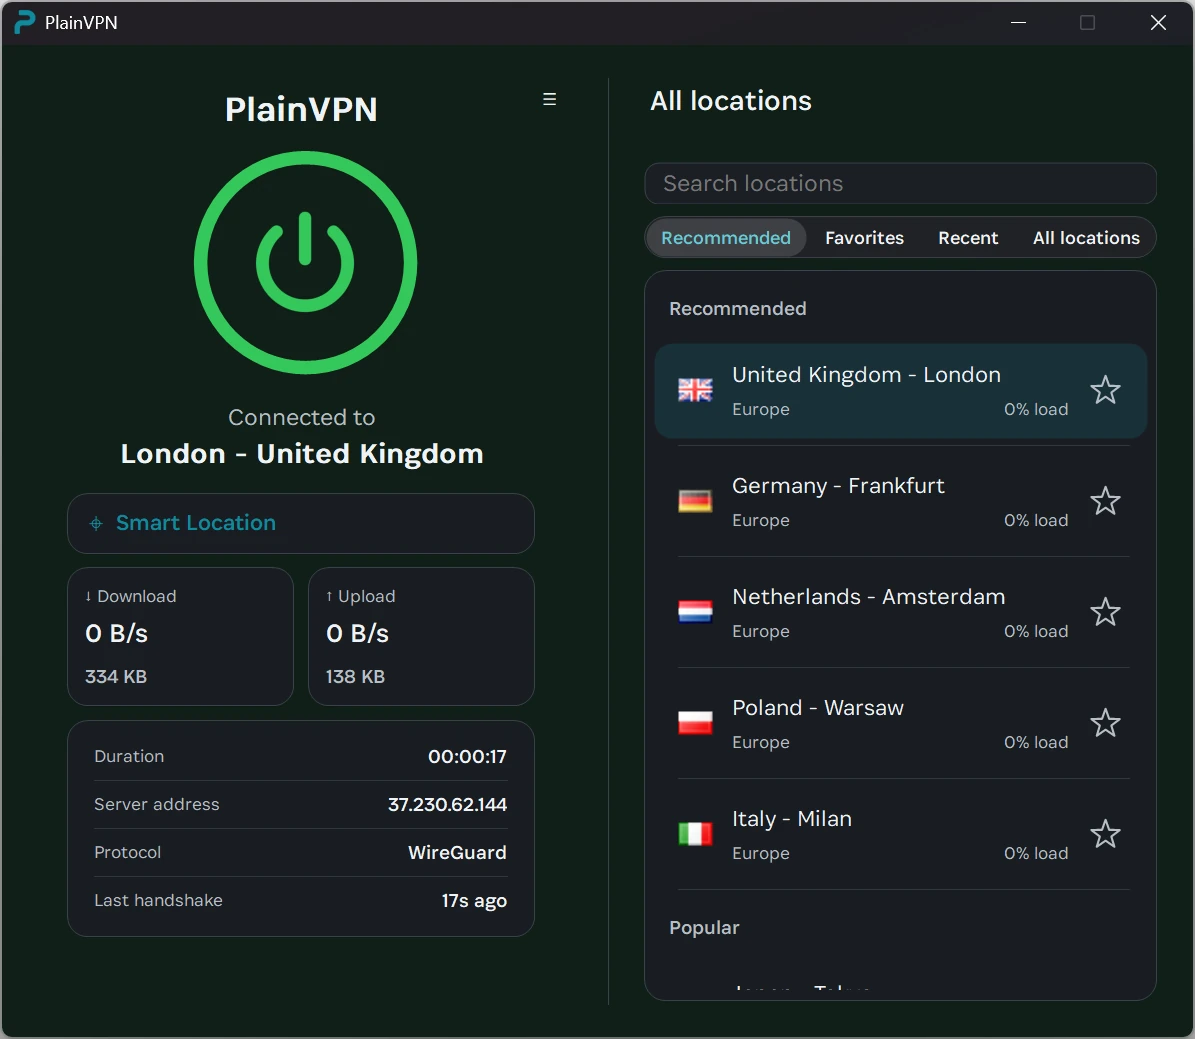Viewport: 1195px width, 1039px height.
Task: Select the Smart Location button
Action: tap(301, 524)
